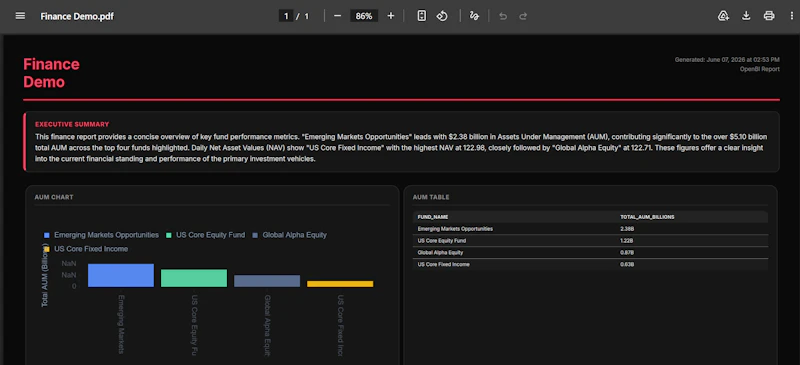Click the 1.22B table value
Image resolution: width=800 pixels, height=365 pixels.
[x=627, y=240]
